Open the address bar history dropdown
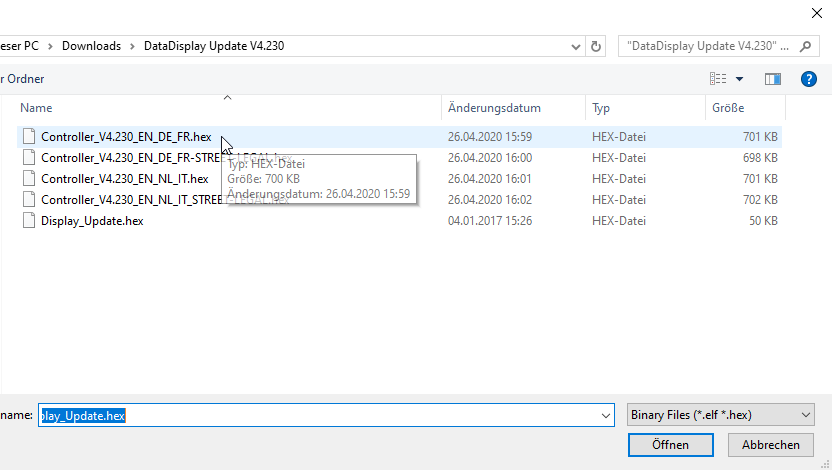This screenshot has height=470, width=832. pos(575,46)
